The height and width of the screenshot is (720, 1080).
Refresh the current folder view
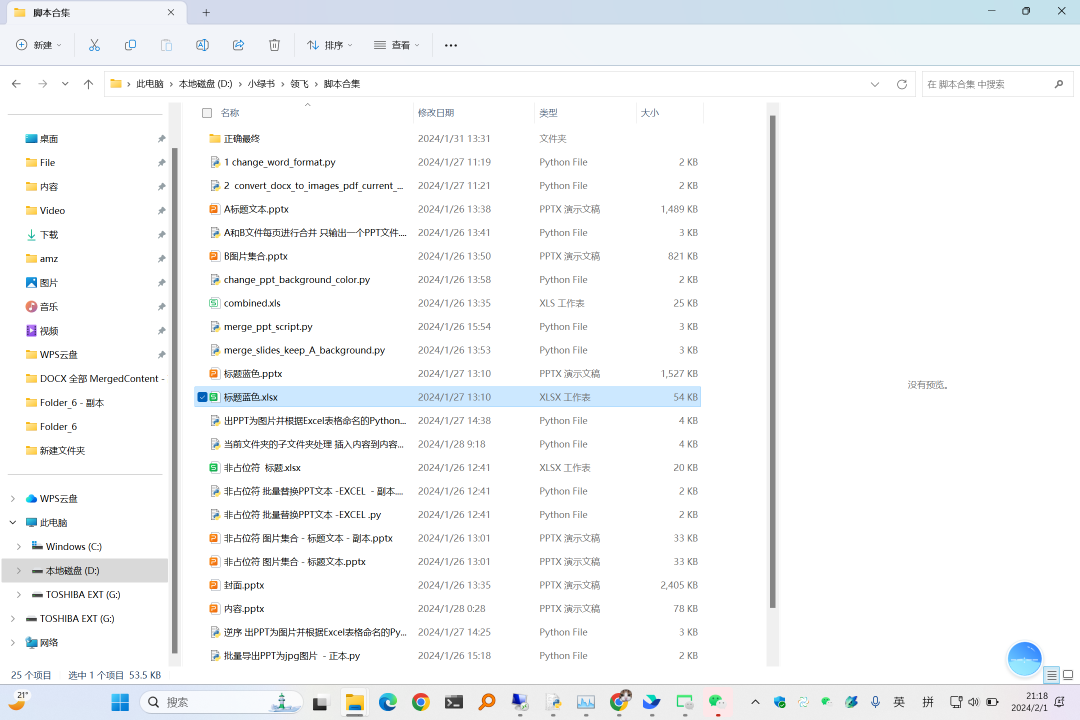click(902, 84)
